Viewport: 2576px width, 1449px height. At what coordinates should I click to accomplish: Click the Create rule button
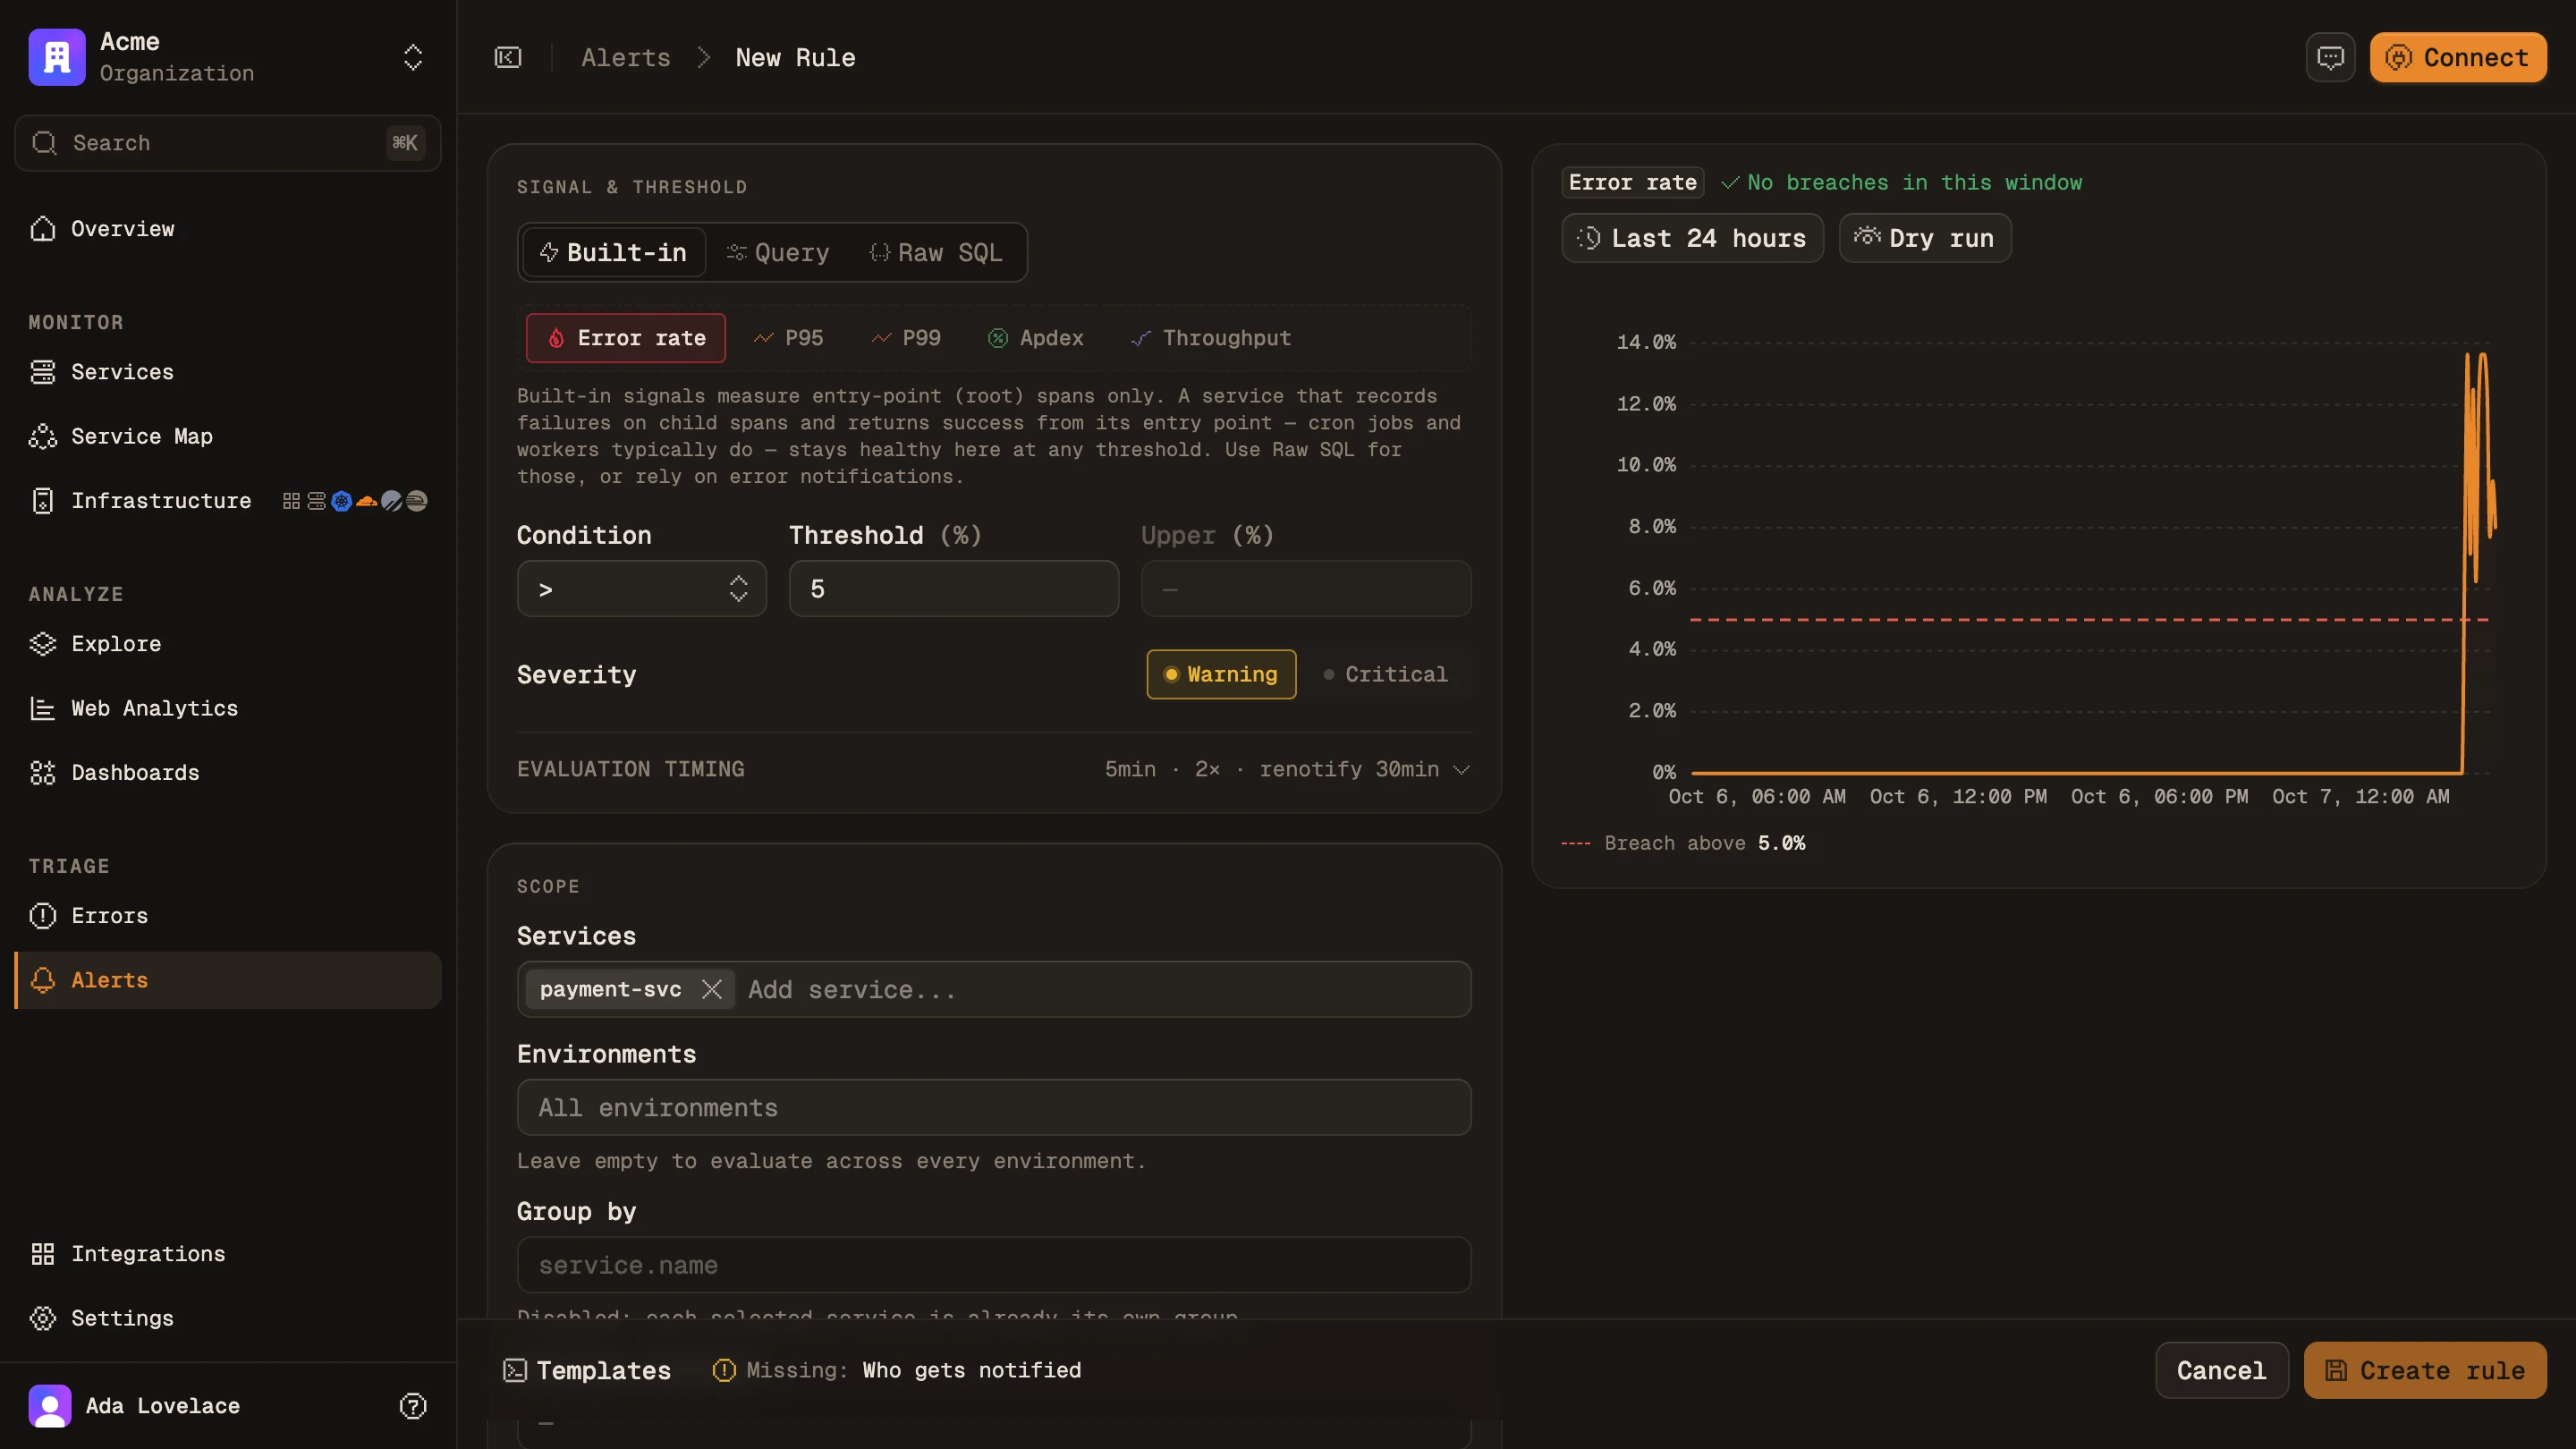click(x=2425, y=1370)
